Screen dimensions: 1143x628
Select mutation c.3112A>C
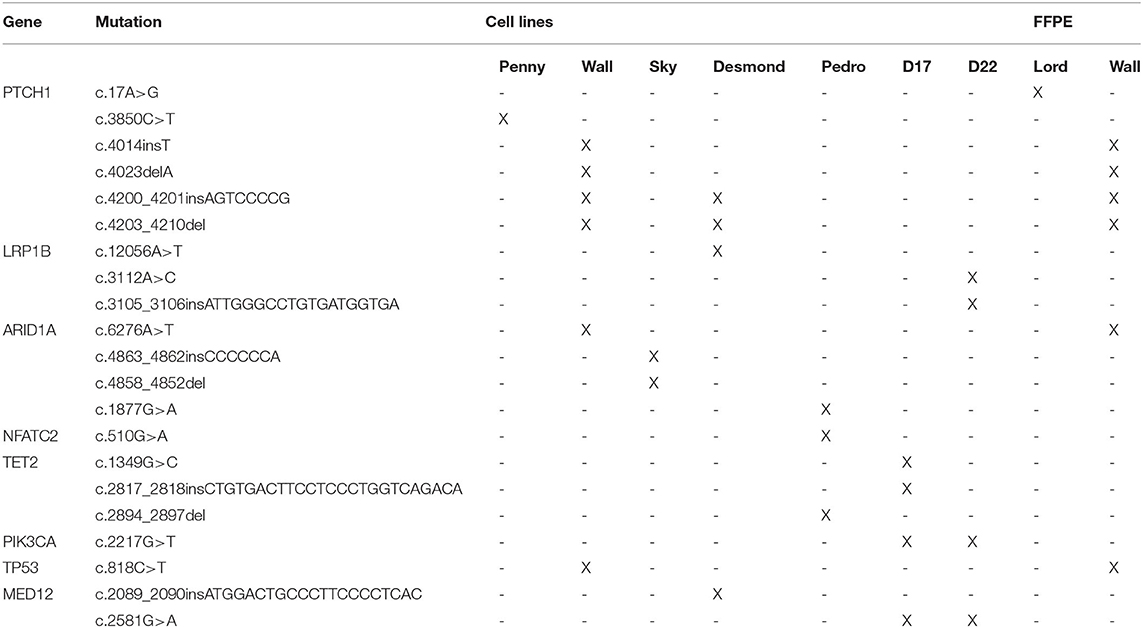click(136, 278)
